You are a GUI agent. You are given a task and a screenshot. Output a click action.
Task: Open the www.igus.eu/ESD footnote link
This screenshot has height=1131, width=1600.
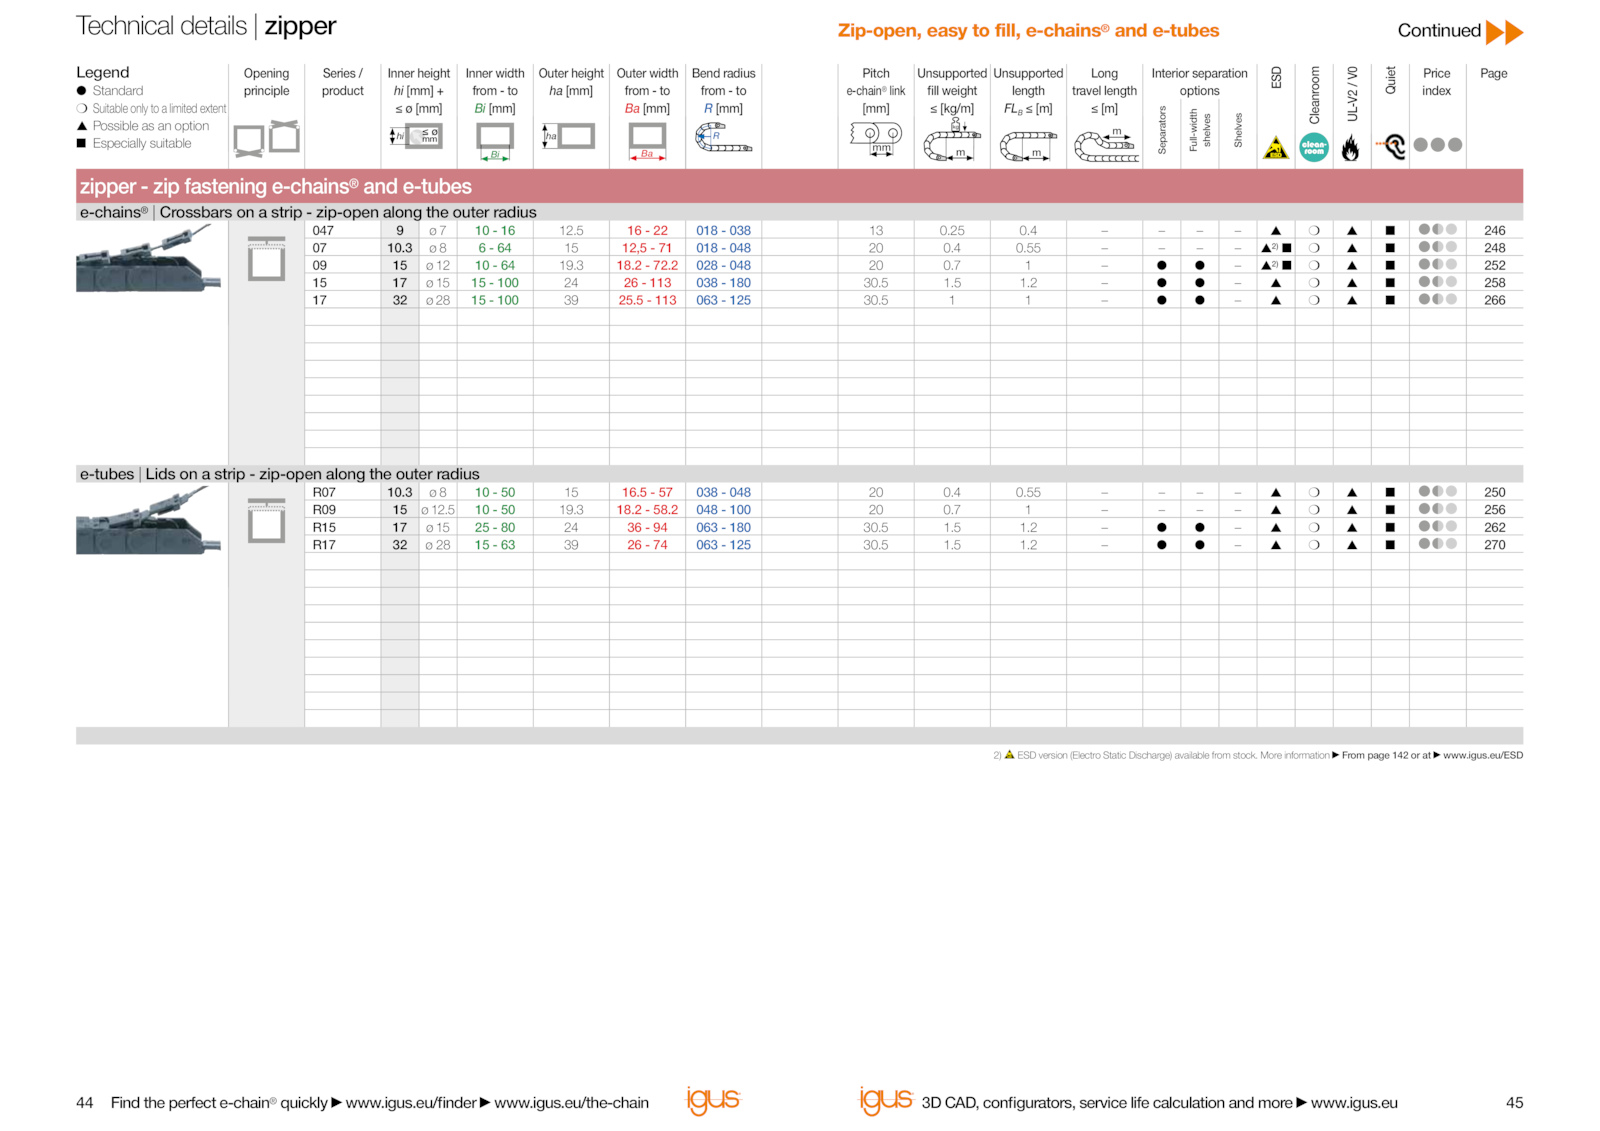point(1483,755)
